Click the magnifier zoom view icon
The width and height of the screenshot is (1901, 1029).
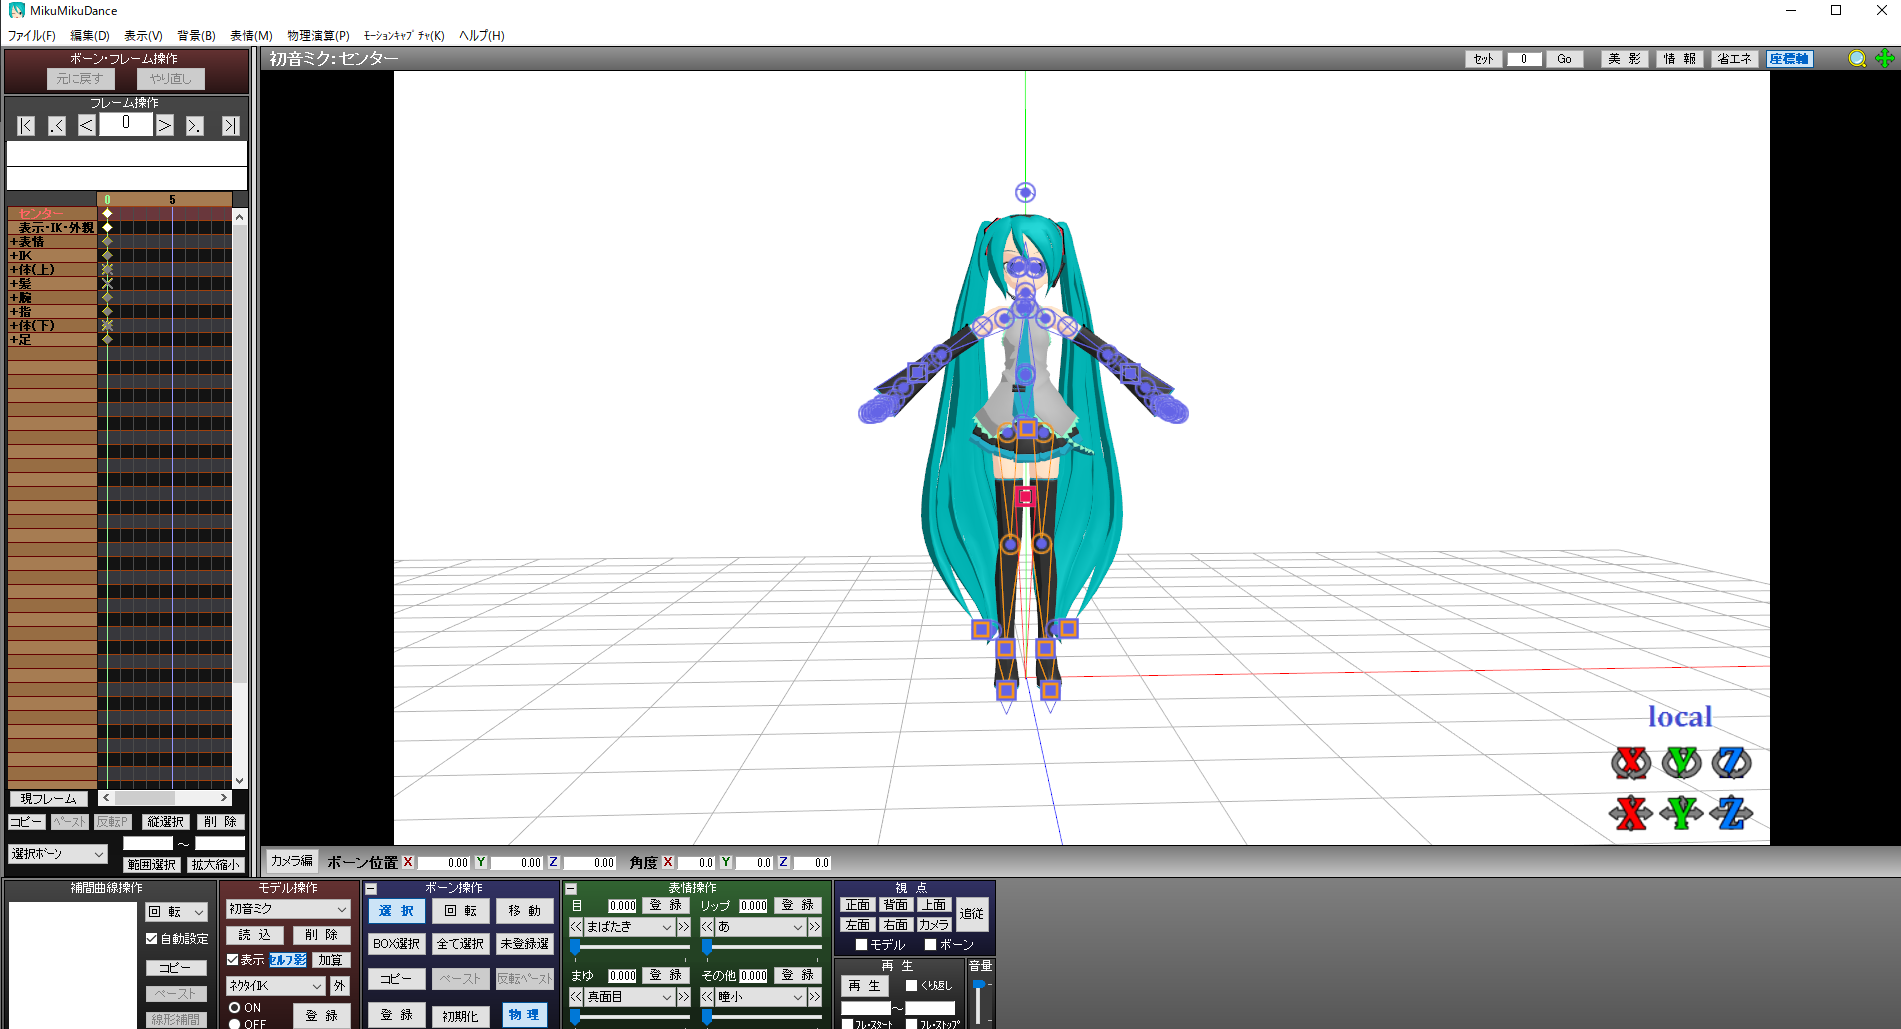coord(1857,59)
